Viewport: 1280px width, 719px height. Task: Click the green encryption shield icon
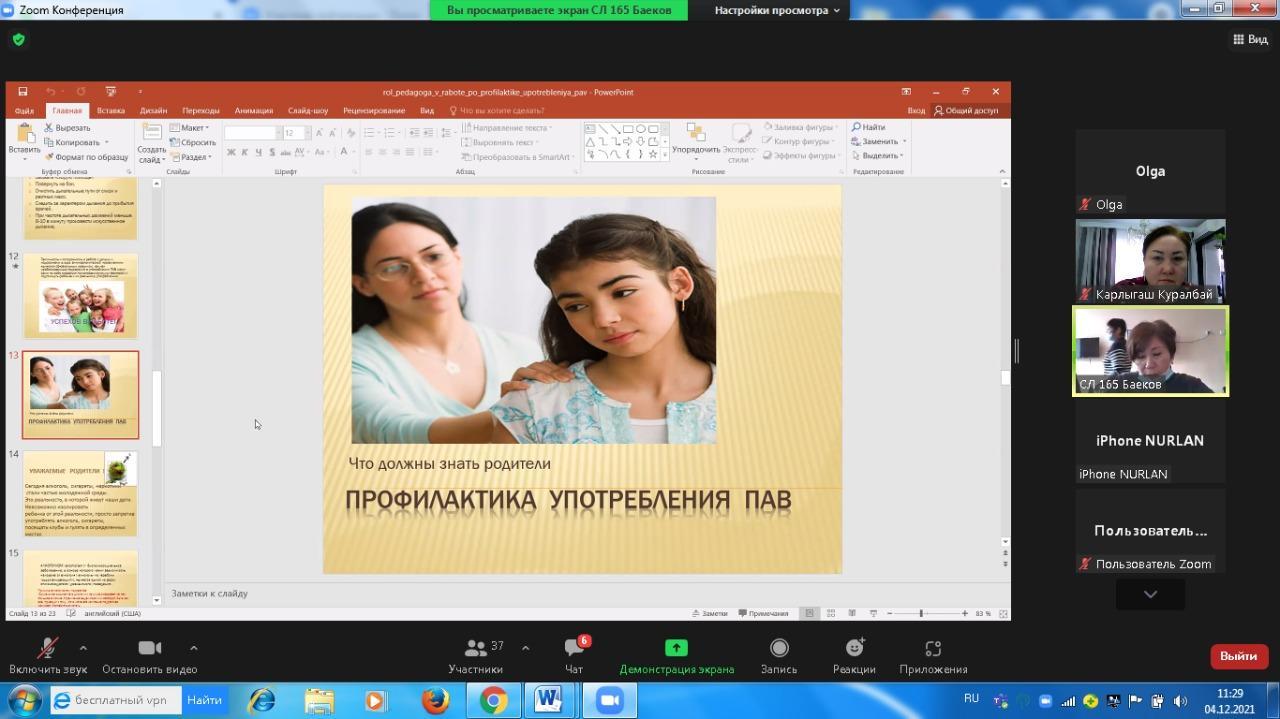(18, 40)
